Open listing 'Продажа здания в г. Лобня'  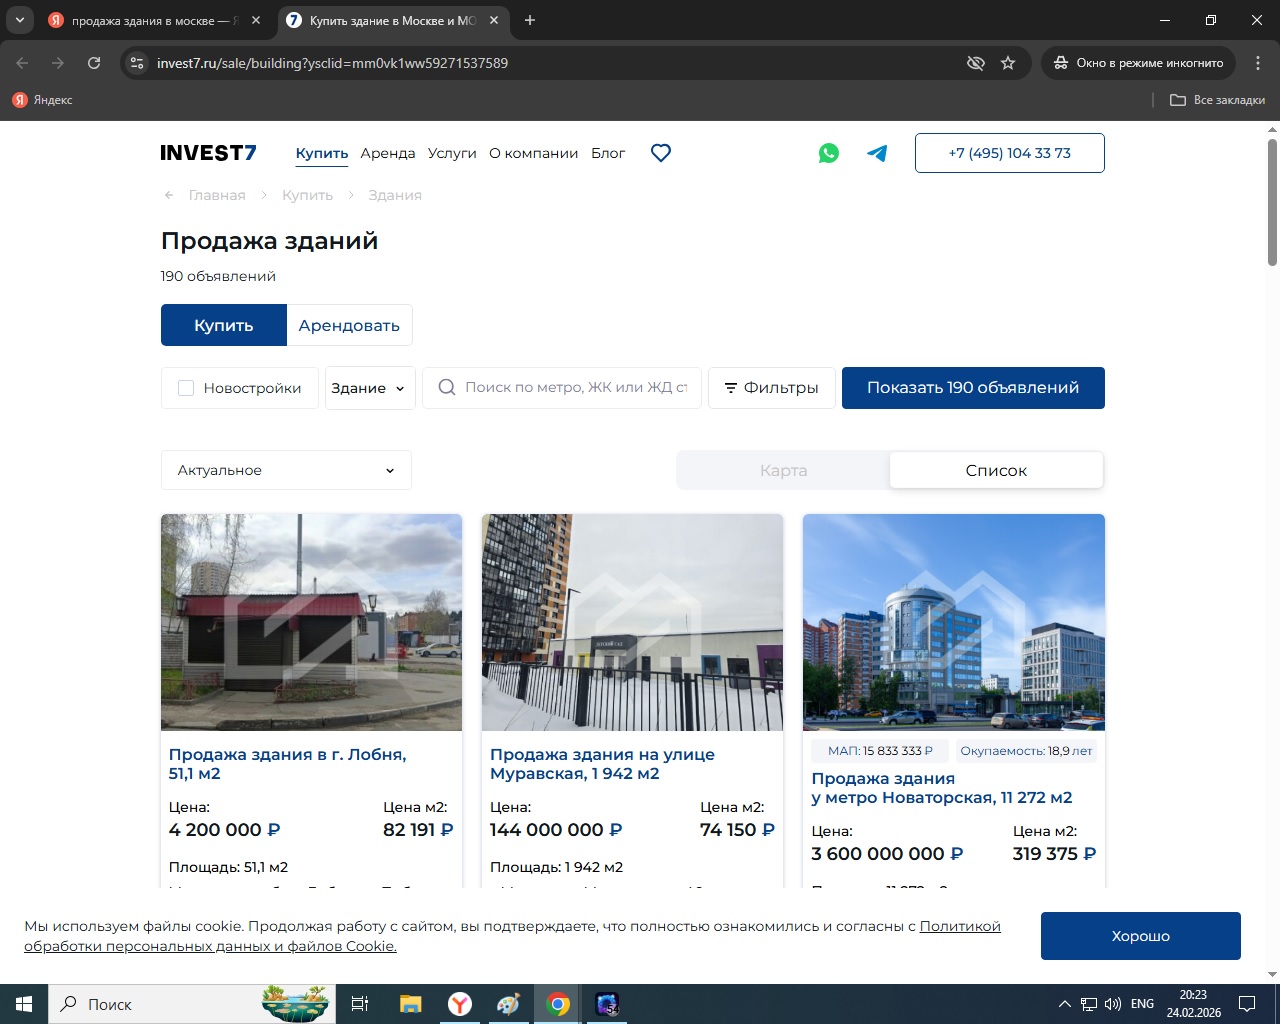click(288, 764)
